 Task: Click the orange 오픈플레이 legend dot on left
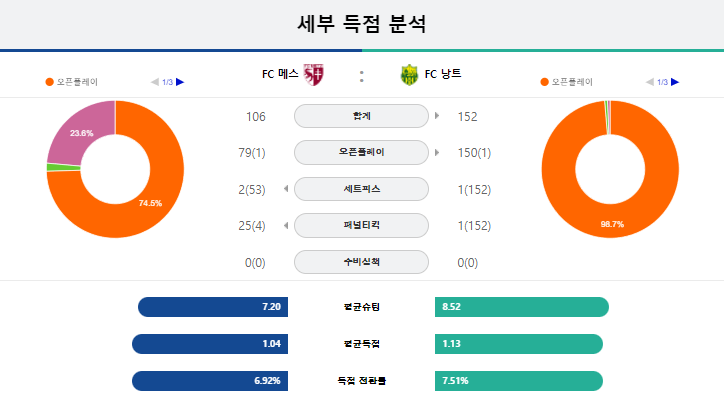[x=49, y=82]
